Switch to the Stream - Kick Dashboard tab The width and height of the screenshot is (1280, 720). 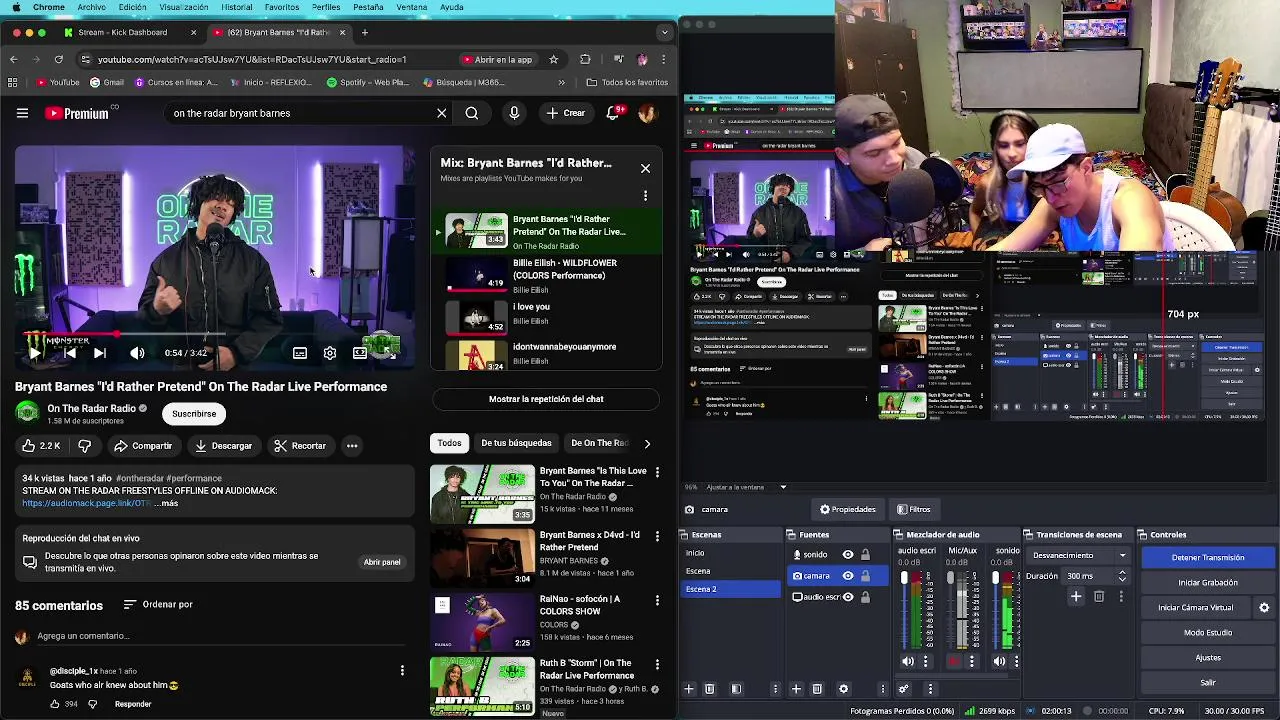coord(128,32)
